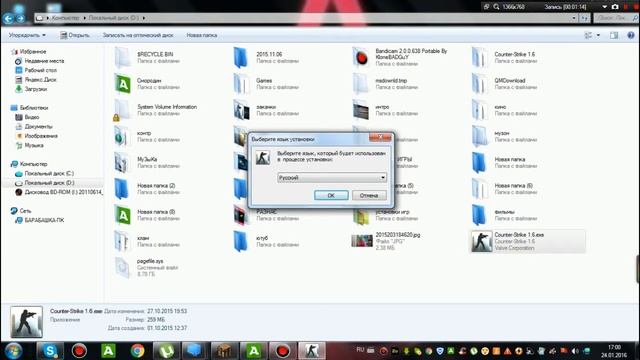Select the 2015203184620.jpg image file

pyautogui.click(x=362, y=241)
